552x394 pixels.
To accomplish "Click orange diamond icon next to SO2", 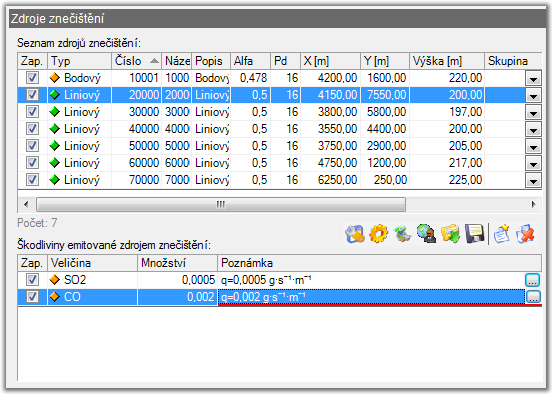I will coord(55,280).
